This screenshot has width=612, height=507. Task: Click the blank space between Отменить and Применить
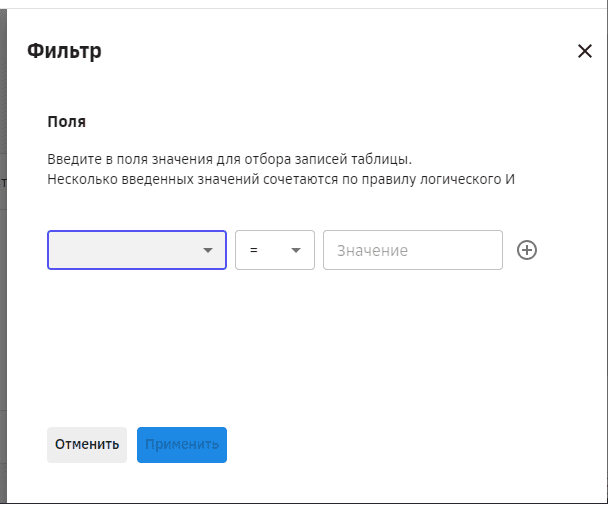pos(132,445)
